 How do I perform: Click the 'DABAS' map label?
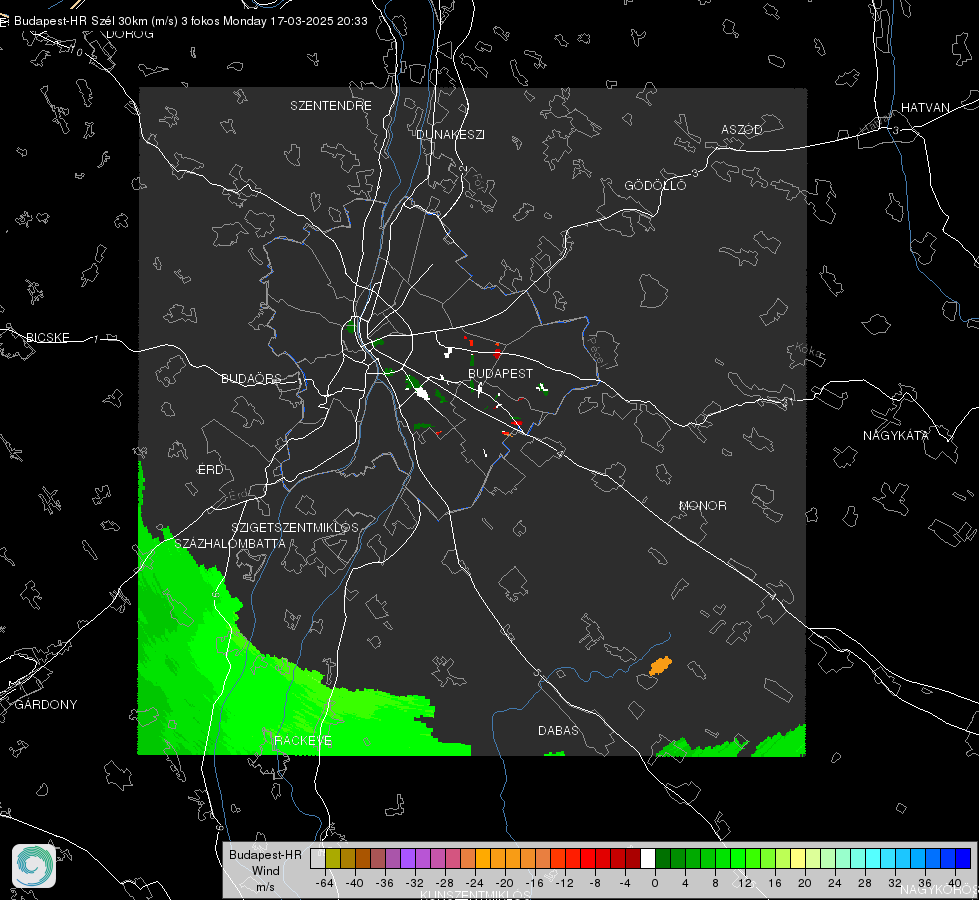[559, 730]
